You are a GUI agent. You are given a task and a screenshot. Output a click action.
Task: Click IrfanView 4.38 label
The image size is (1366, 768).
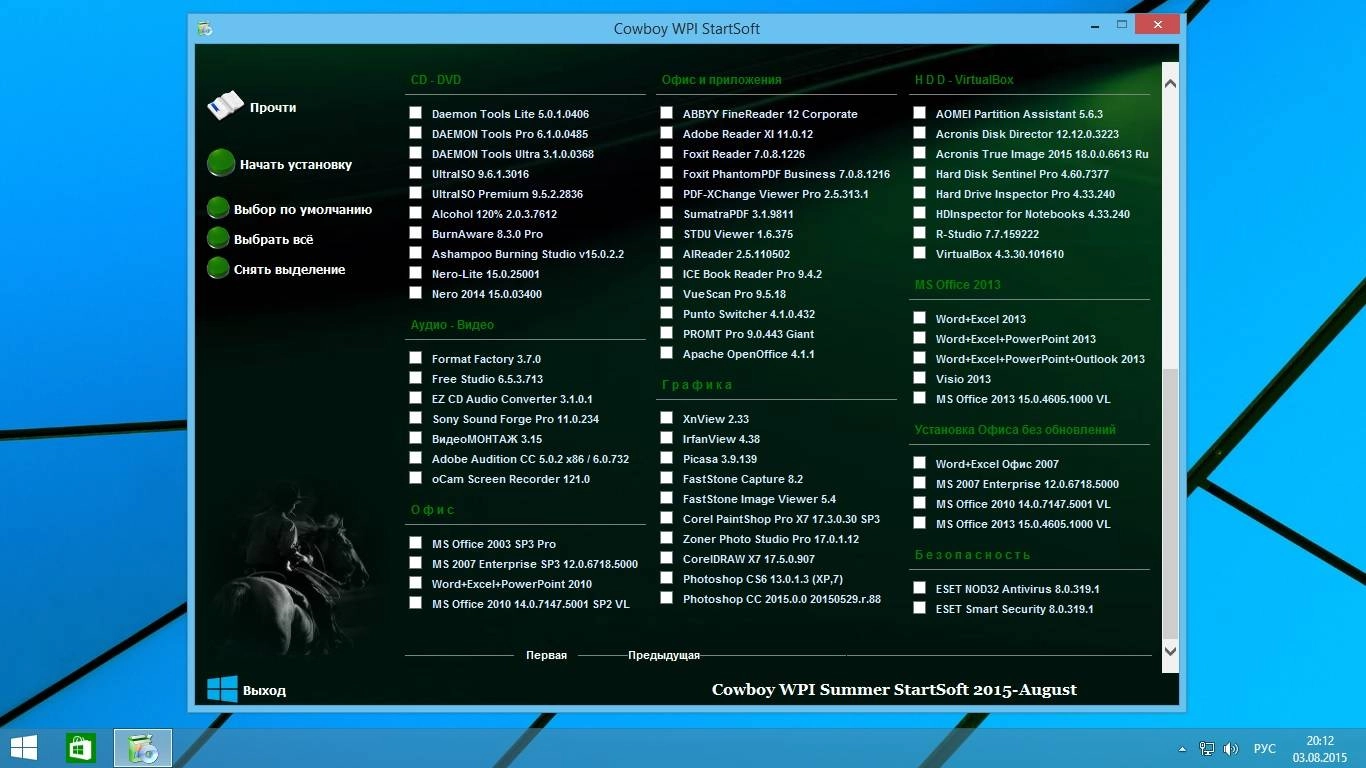point(721,439)
